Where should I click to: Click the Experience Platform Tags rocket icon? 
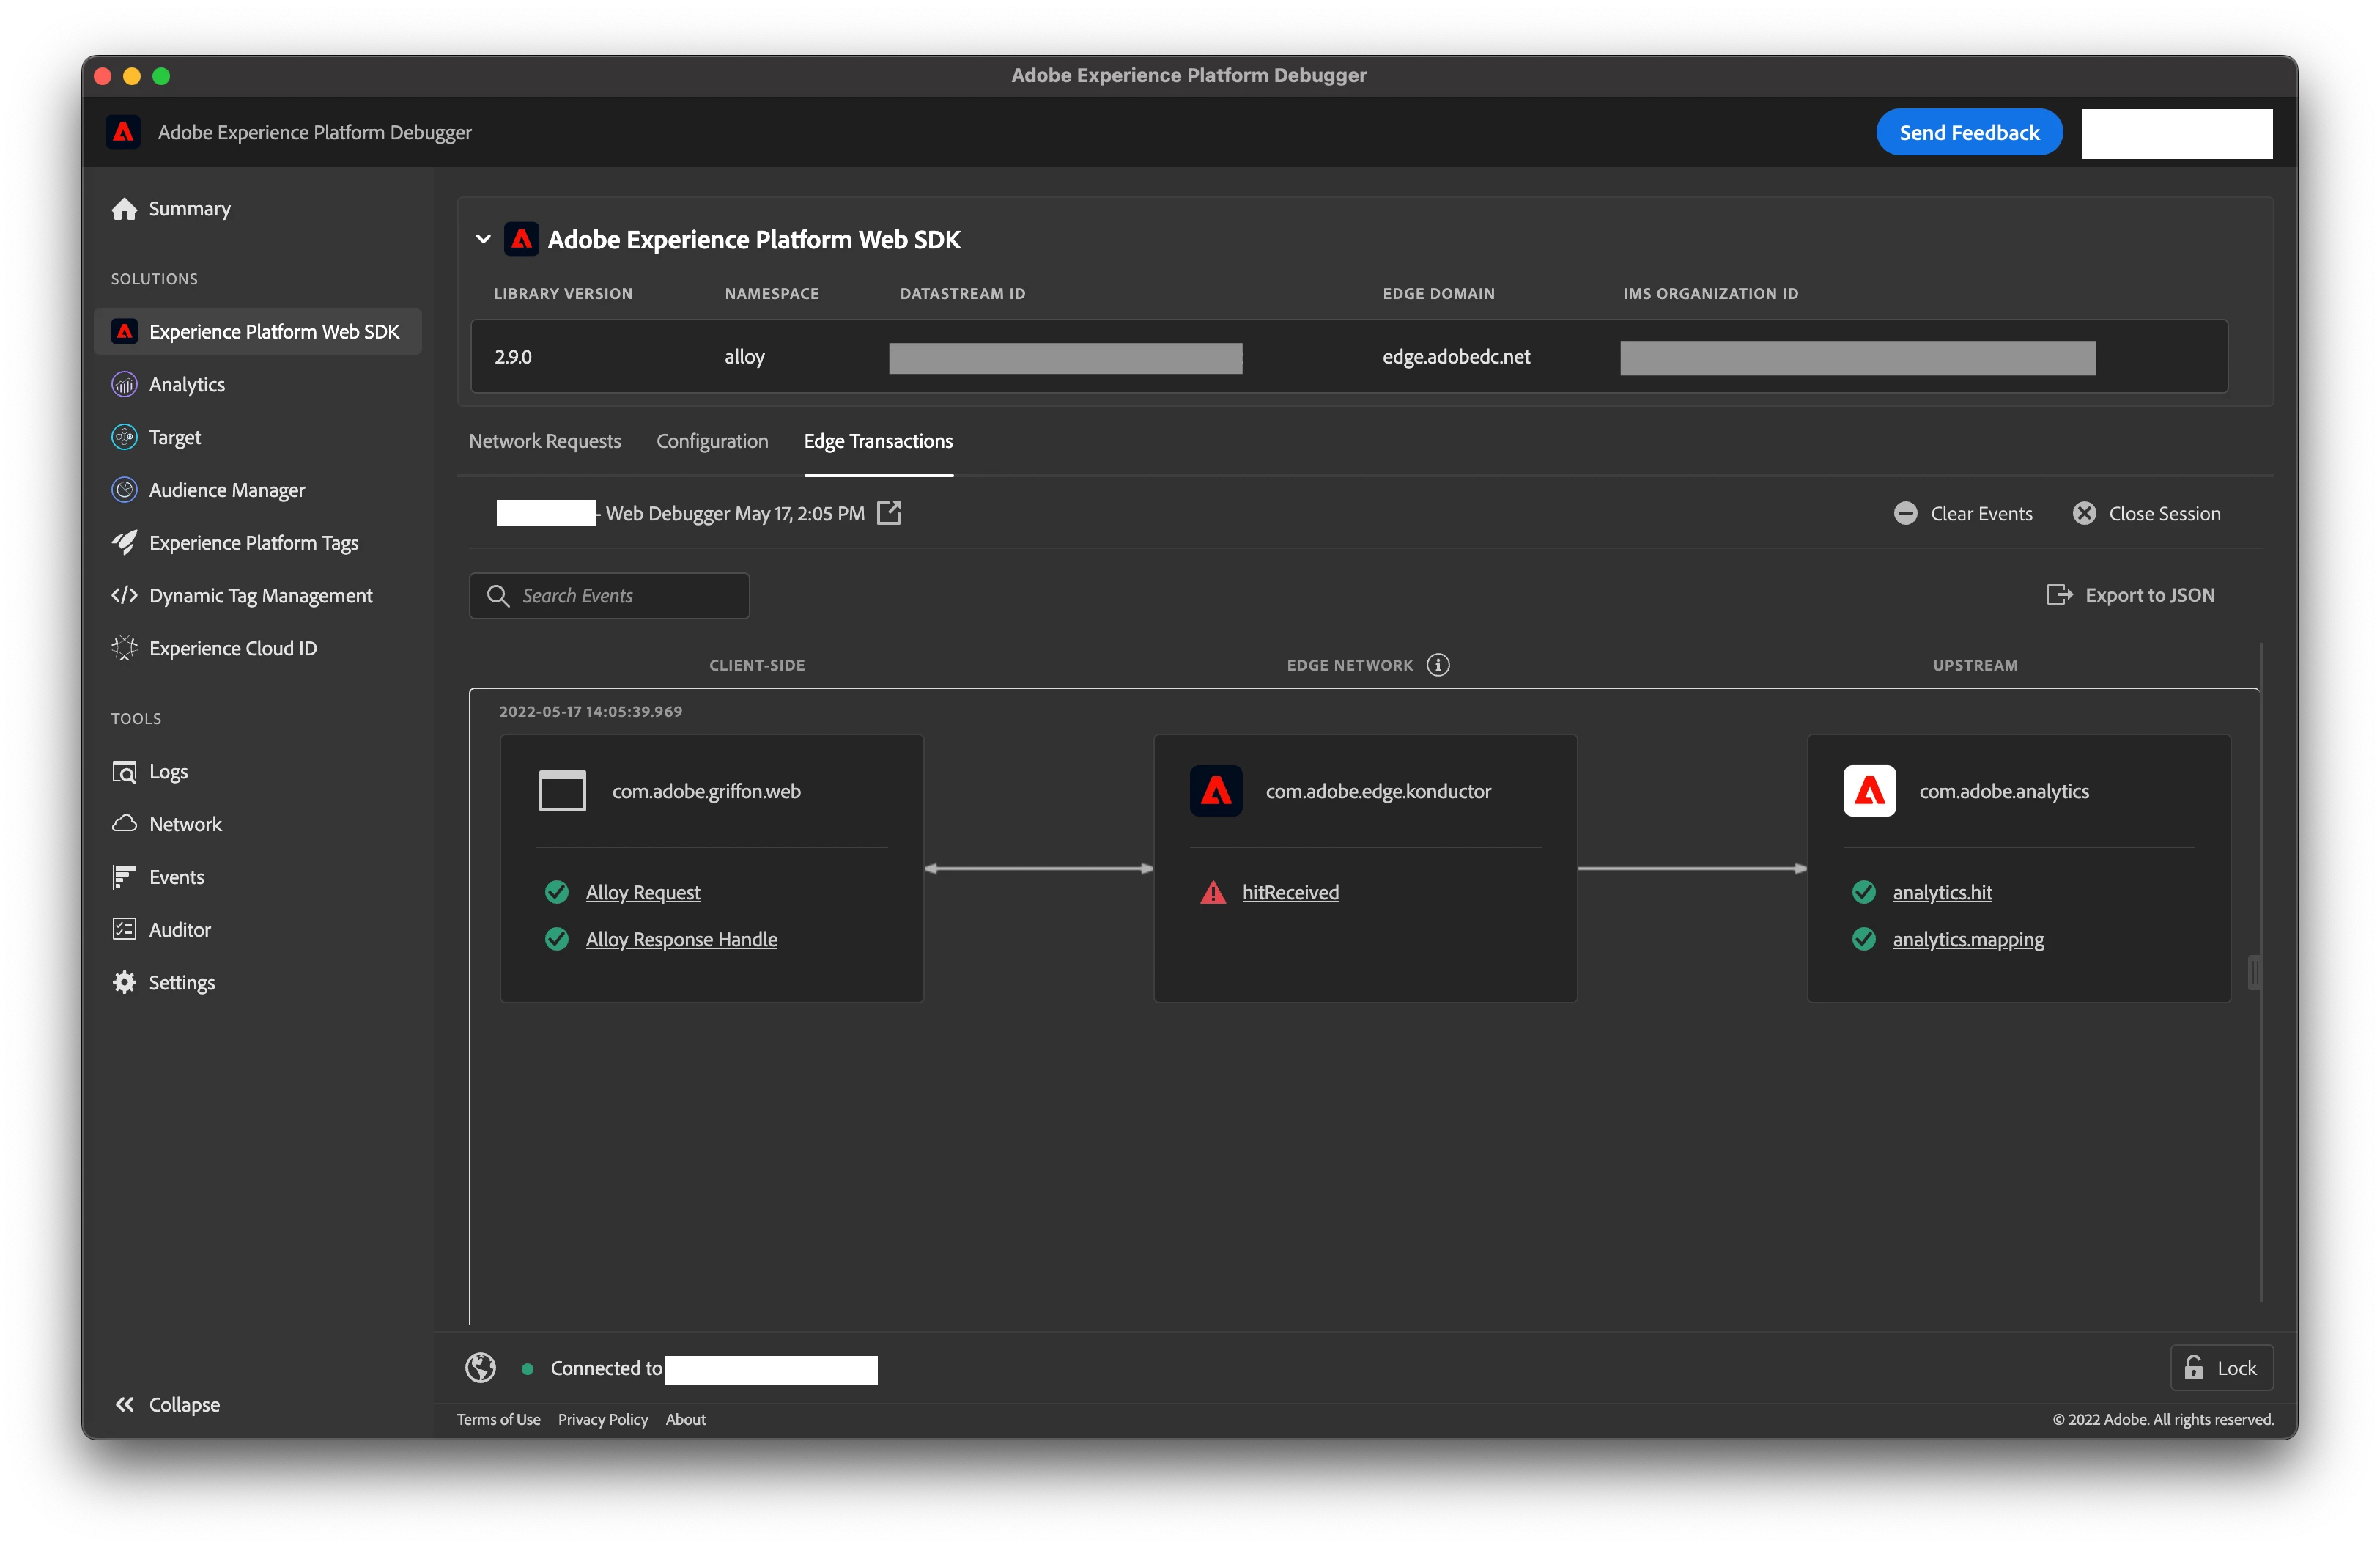coord(124,543)
